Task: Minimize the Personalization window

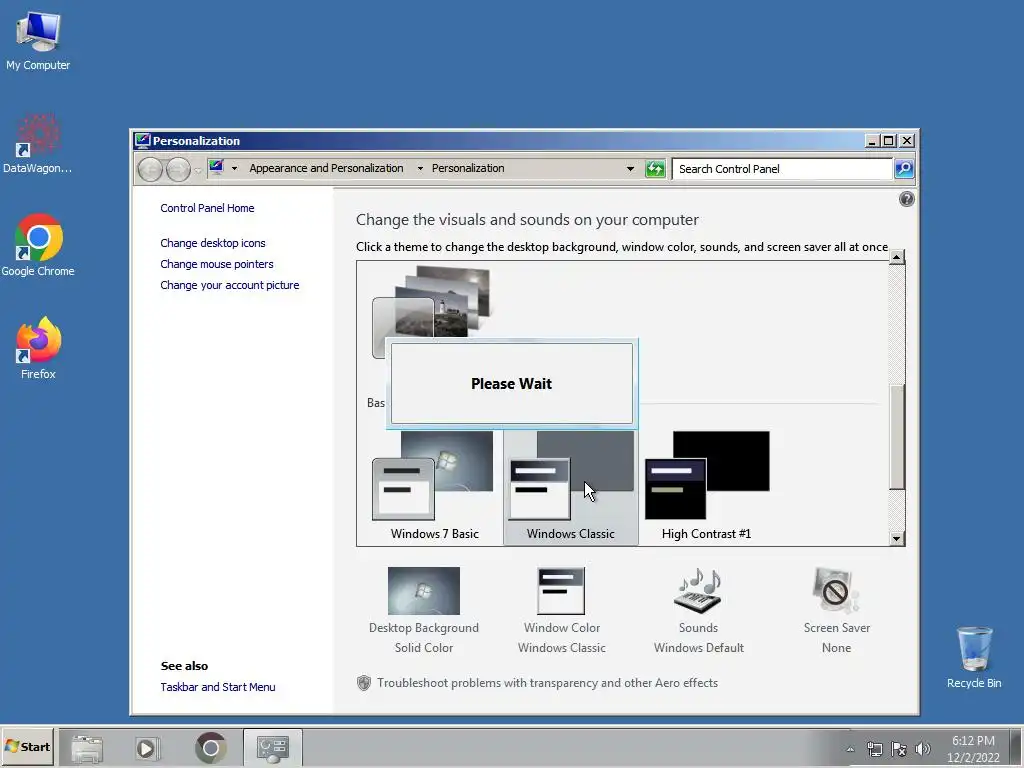Action: point(872,140)
